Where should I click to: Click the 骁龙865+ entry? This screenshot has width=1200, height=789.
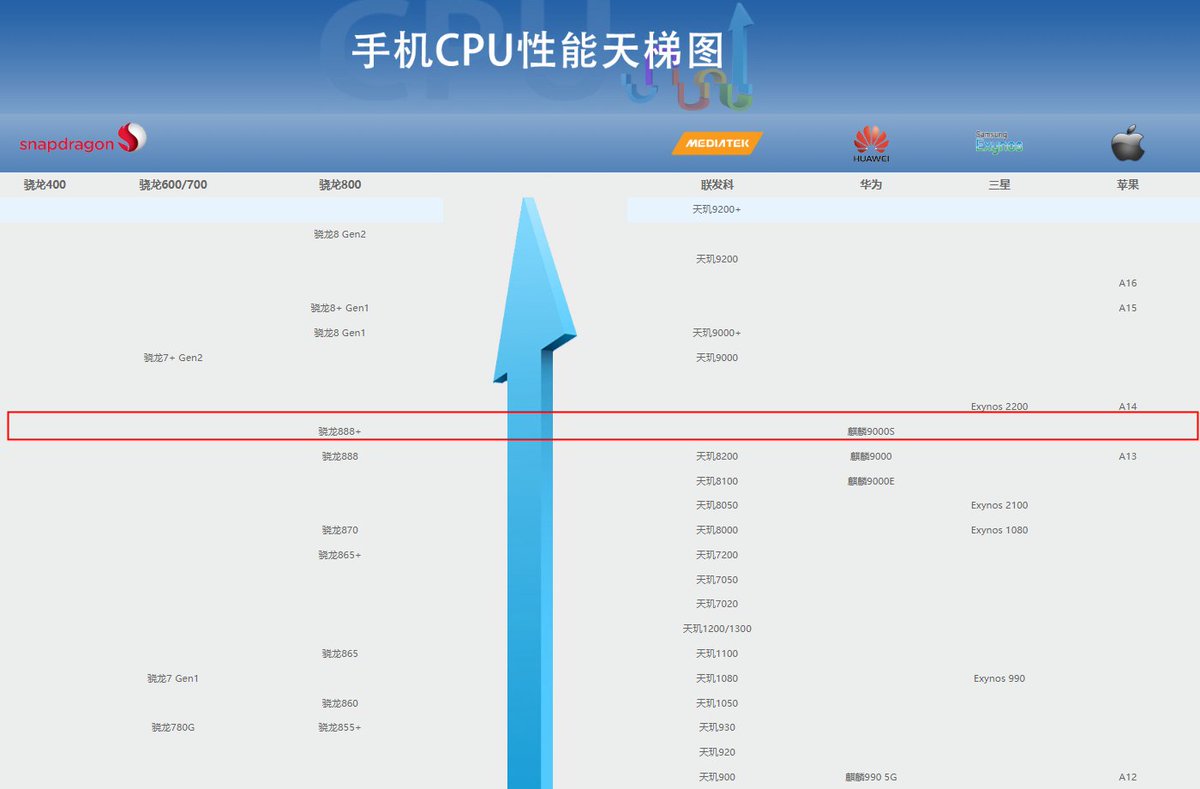340,556
